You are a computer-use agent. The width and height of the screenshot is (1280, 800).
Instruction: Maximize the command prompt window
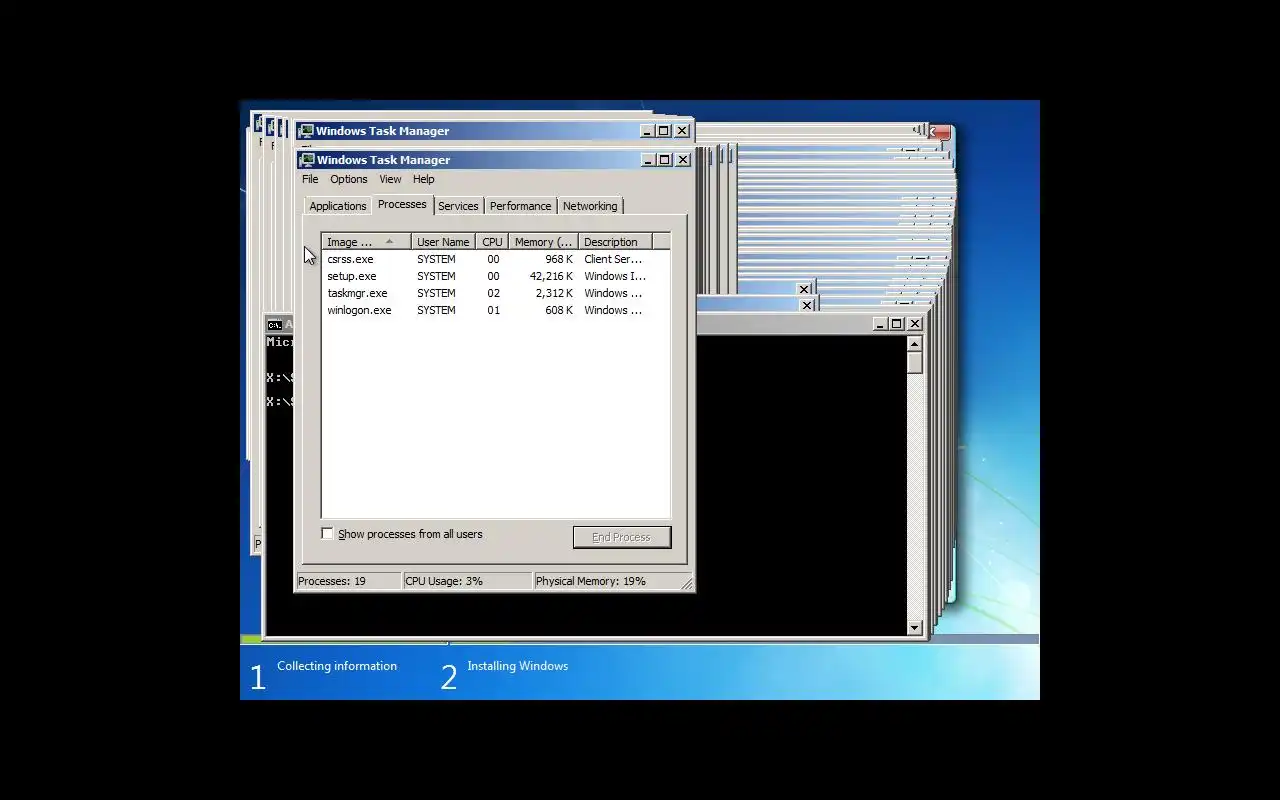pyautogui.click(x=897, y=324)
